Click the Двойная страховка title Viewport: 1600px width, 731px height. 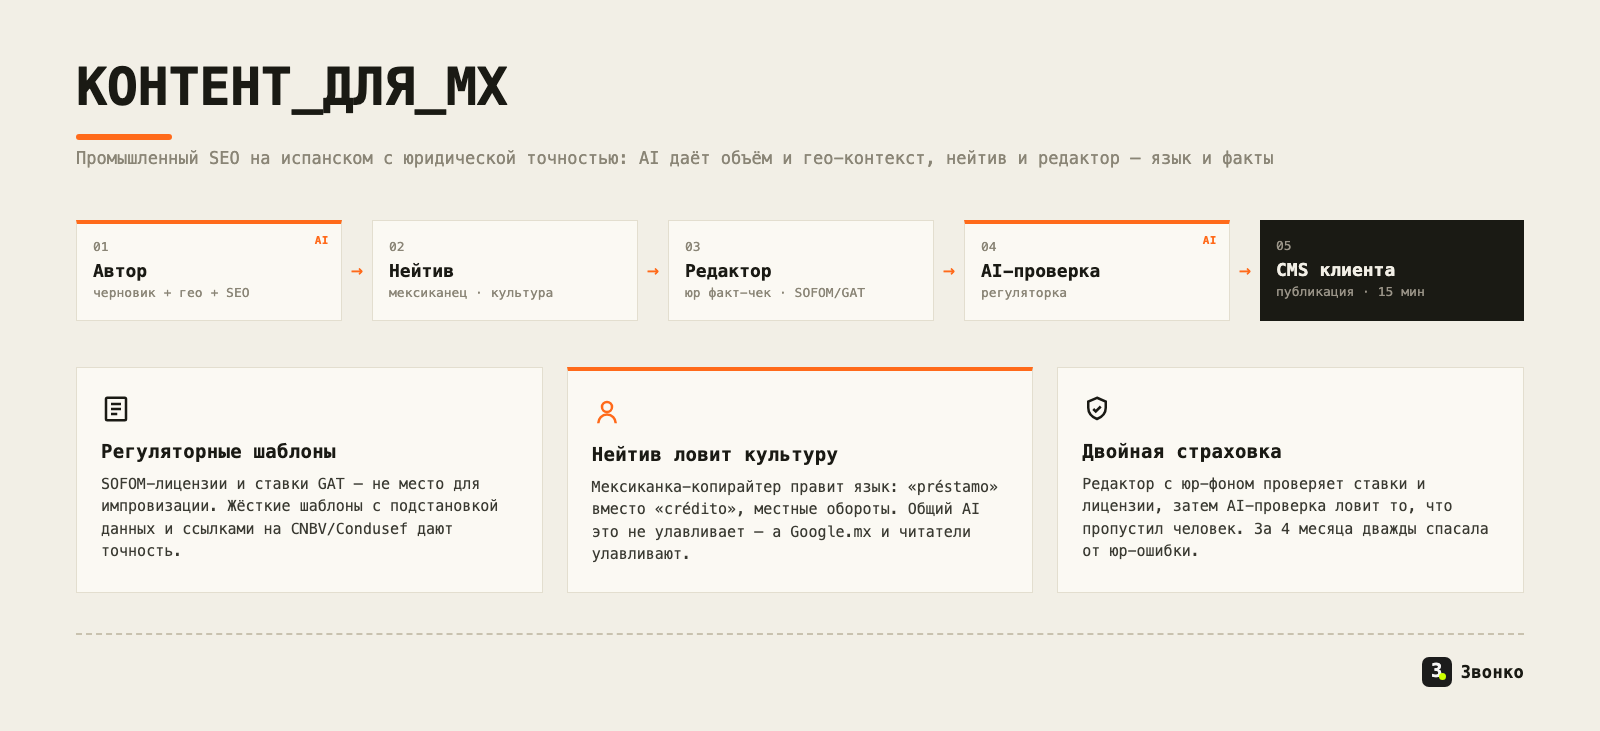coord(1182,451)
